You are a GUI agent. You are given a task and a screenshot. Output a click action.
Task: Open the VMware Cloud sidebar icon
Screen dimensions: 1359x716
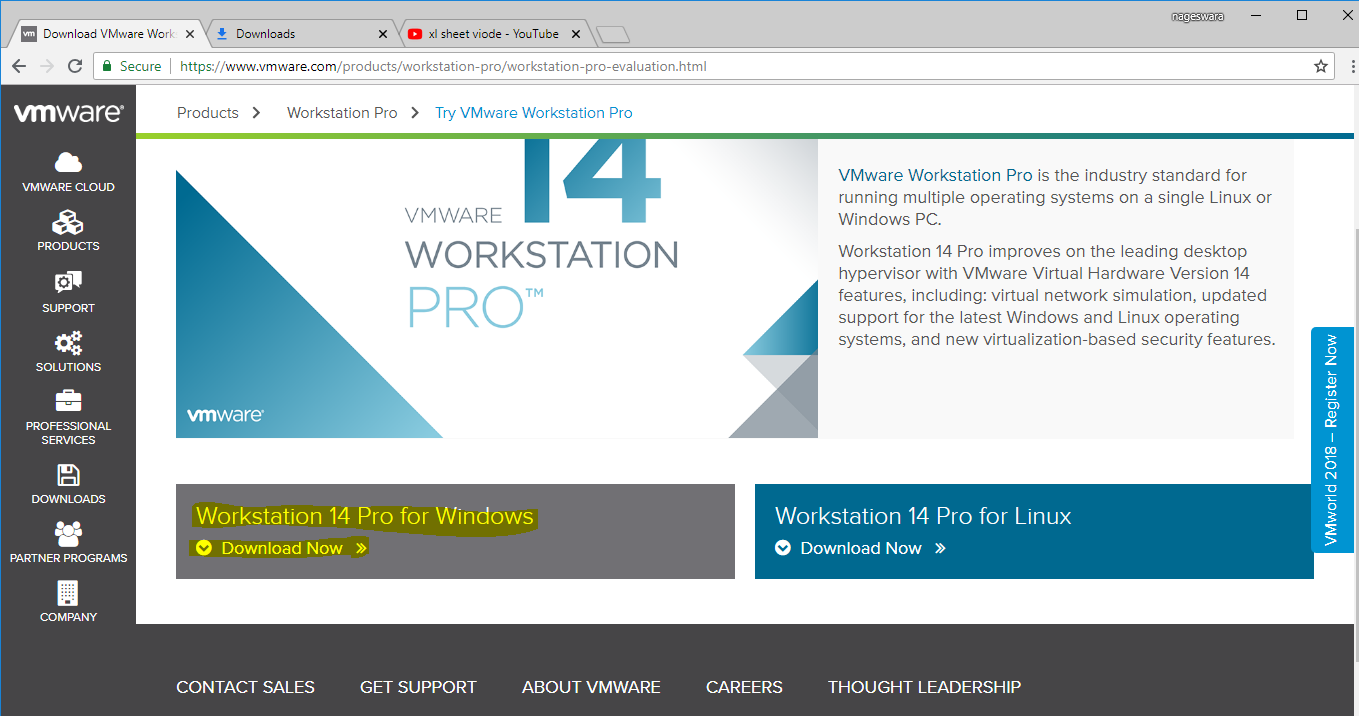(68, 162)
